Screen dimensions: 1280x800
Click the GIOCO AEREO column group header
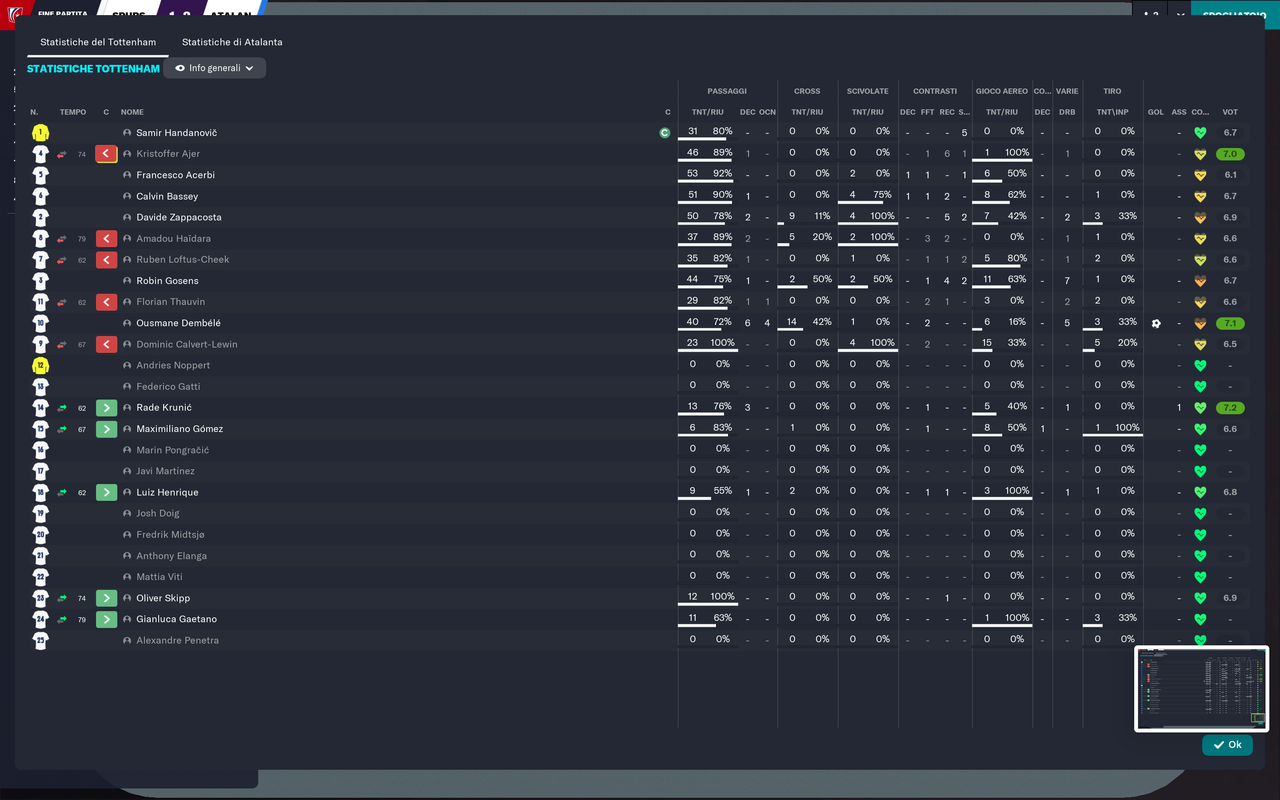[1001, 91]
